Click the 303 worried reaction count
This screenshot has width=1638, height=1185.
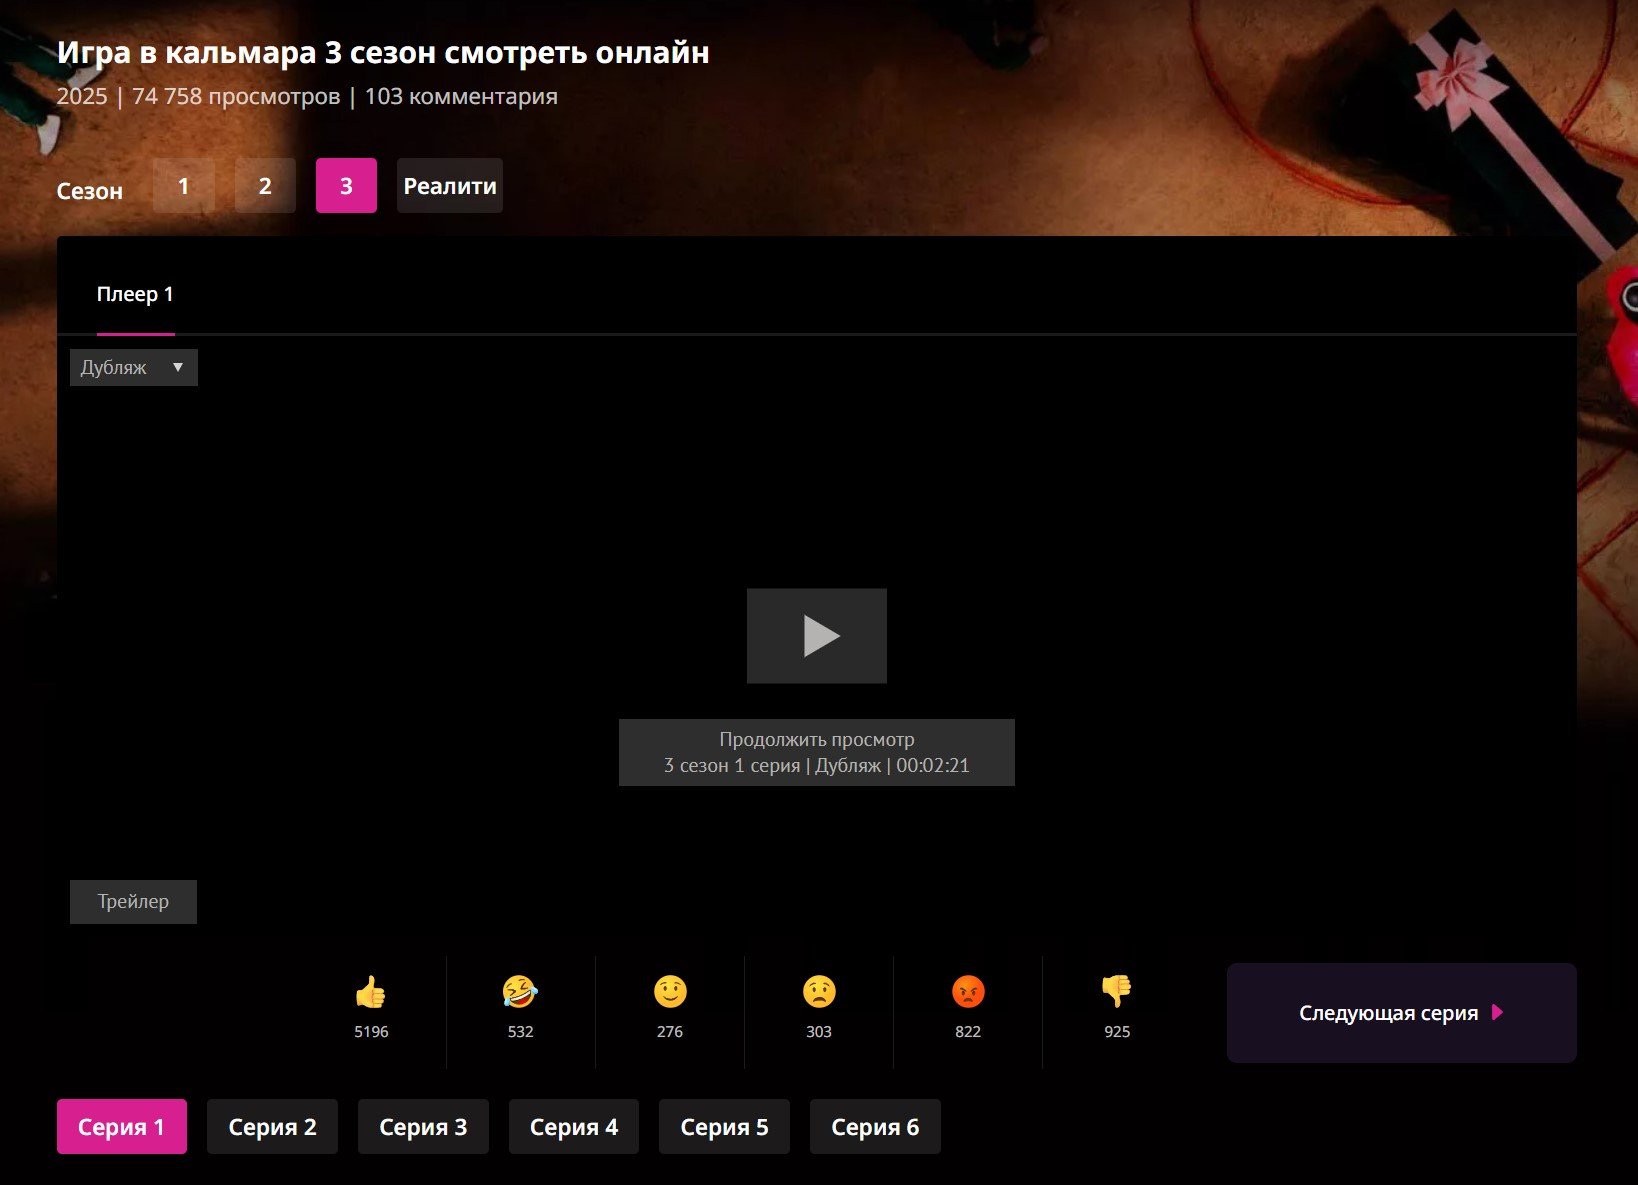coord(819,1032)
